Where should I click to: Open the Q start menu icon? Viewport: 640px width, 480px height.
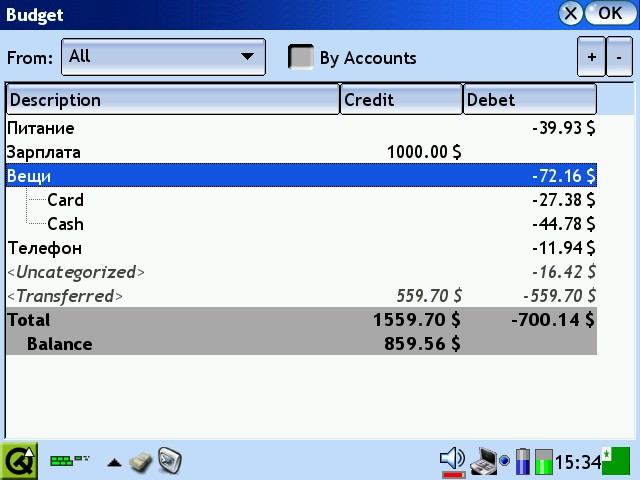pos(19,461)
